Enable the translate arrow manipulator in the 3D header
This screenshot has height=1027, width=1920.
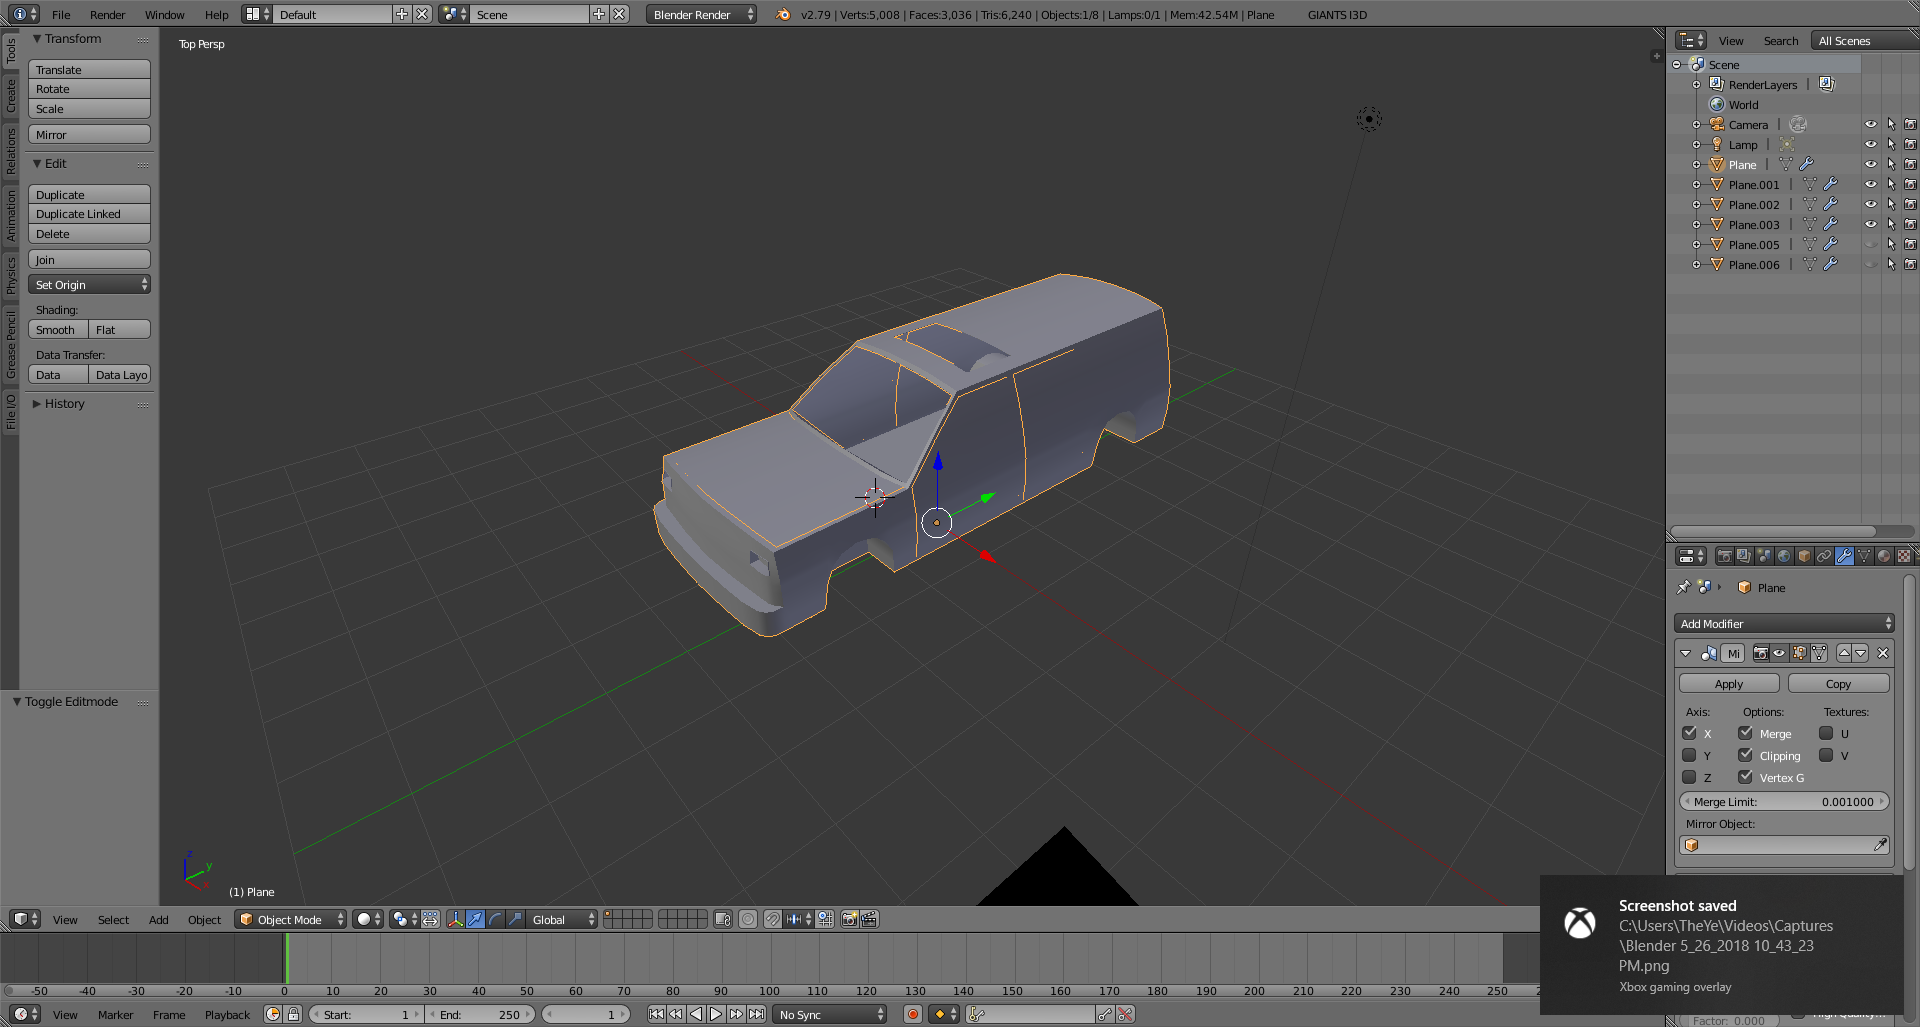475,919
